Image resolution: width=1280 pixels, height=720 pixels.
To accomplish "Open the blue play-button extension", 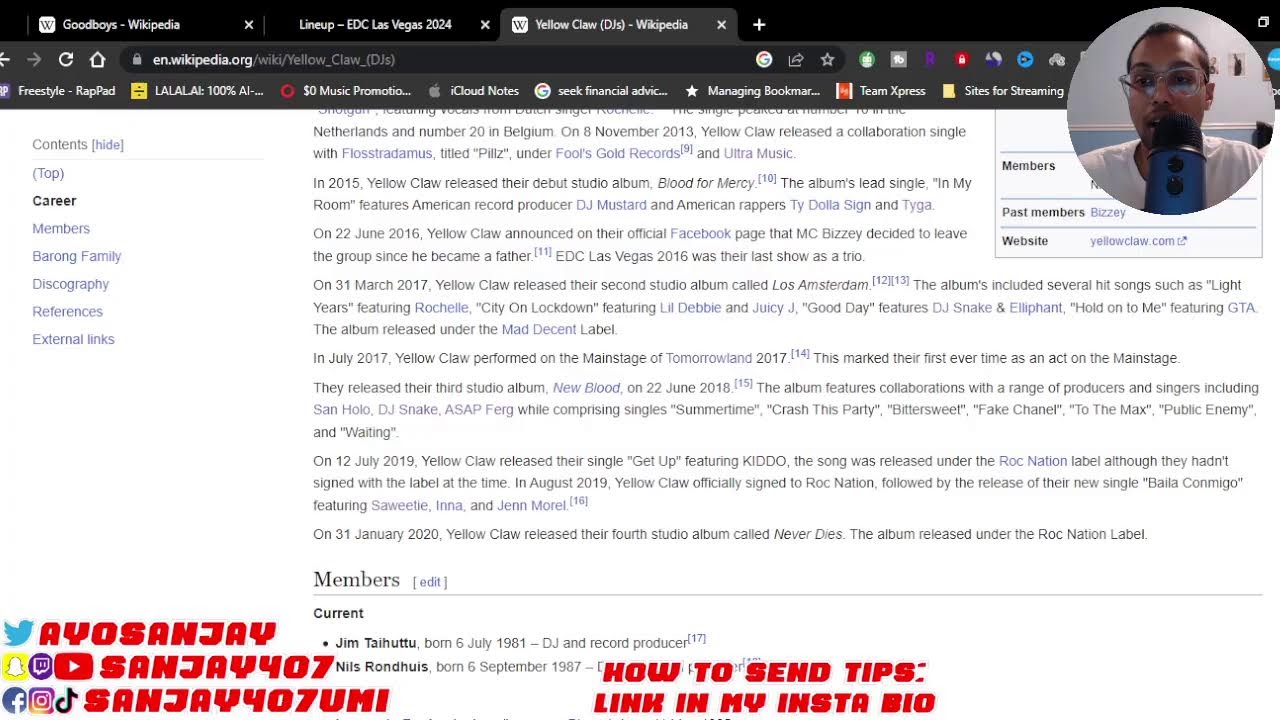I will point(1025,59).
